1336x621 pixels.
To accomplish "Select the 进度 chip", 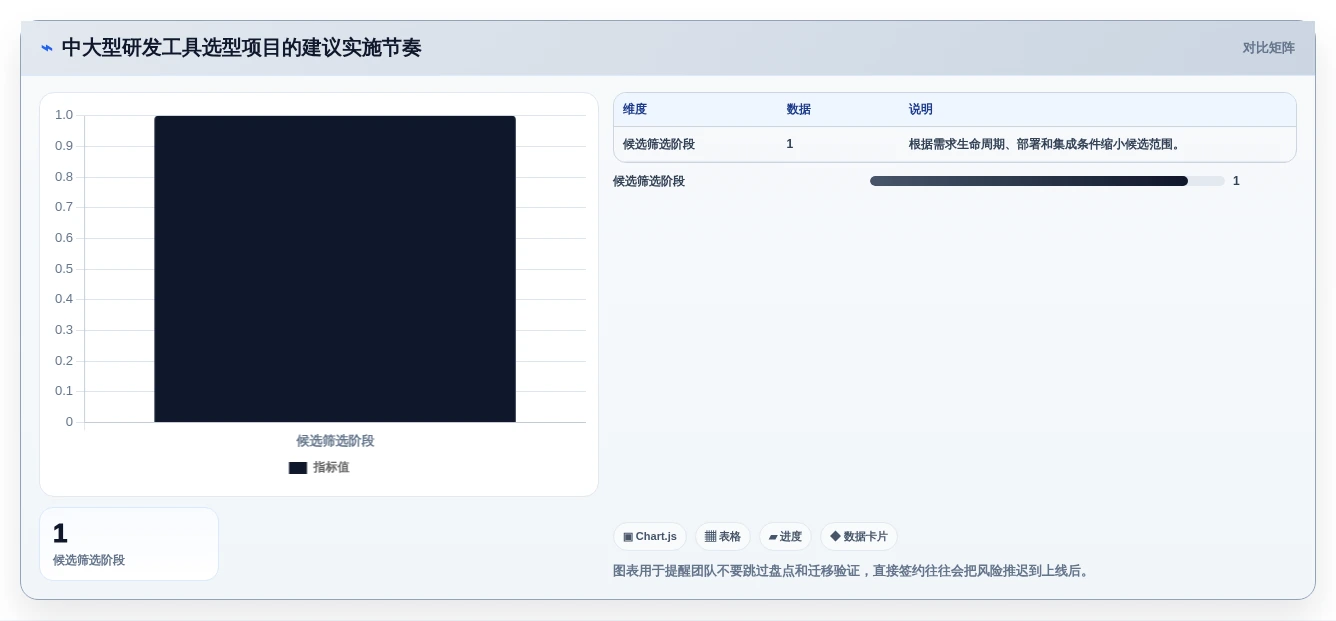I will click(785, 537).
